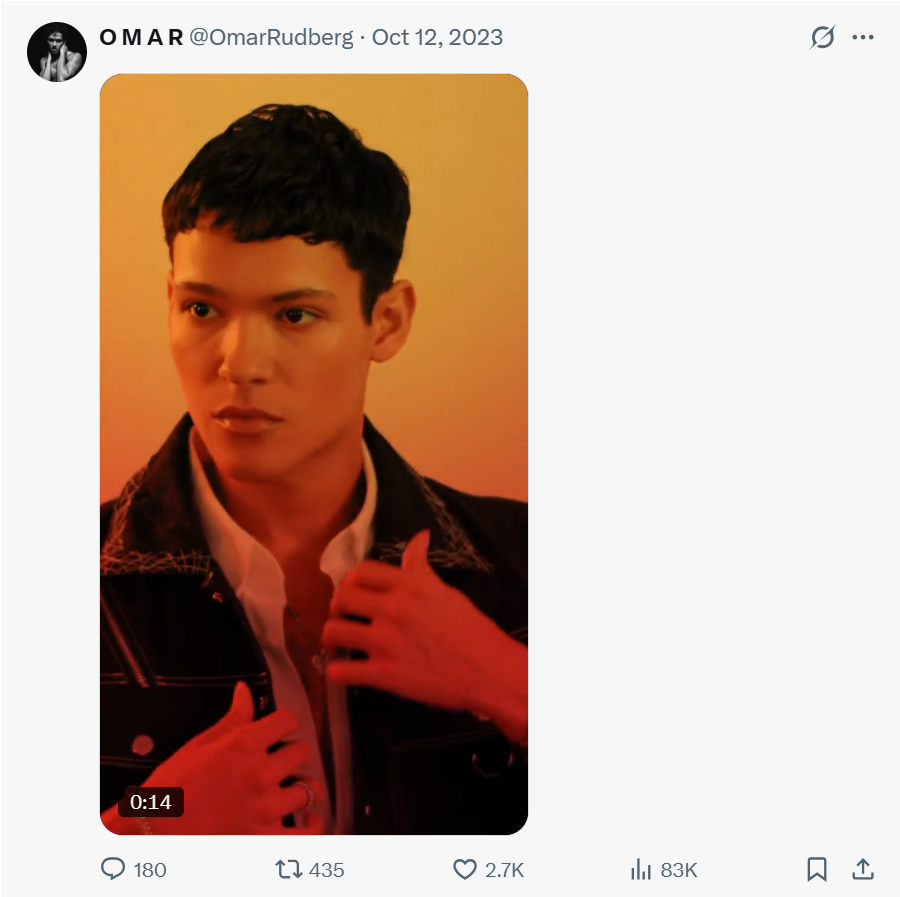
Task: Click the 435 reposts count
Action: click(327, 870)
